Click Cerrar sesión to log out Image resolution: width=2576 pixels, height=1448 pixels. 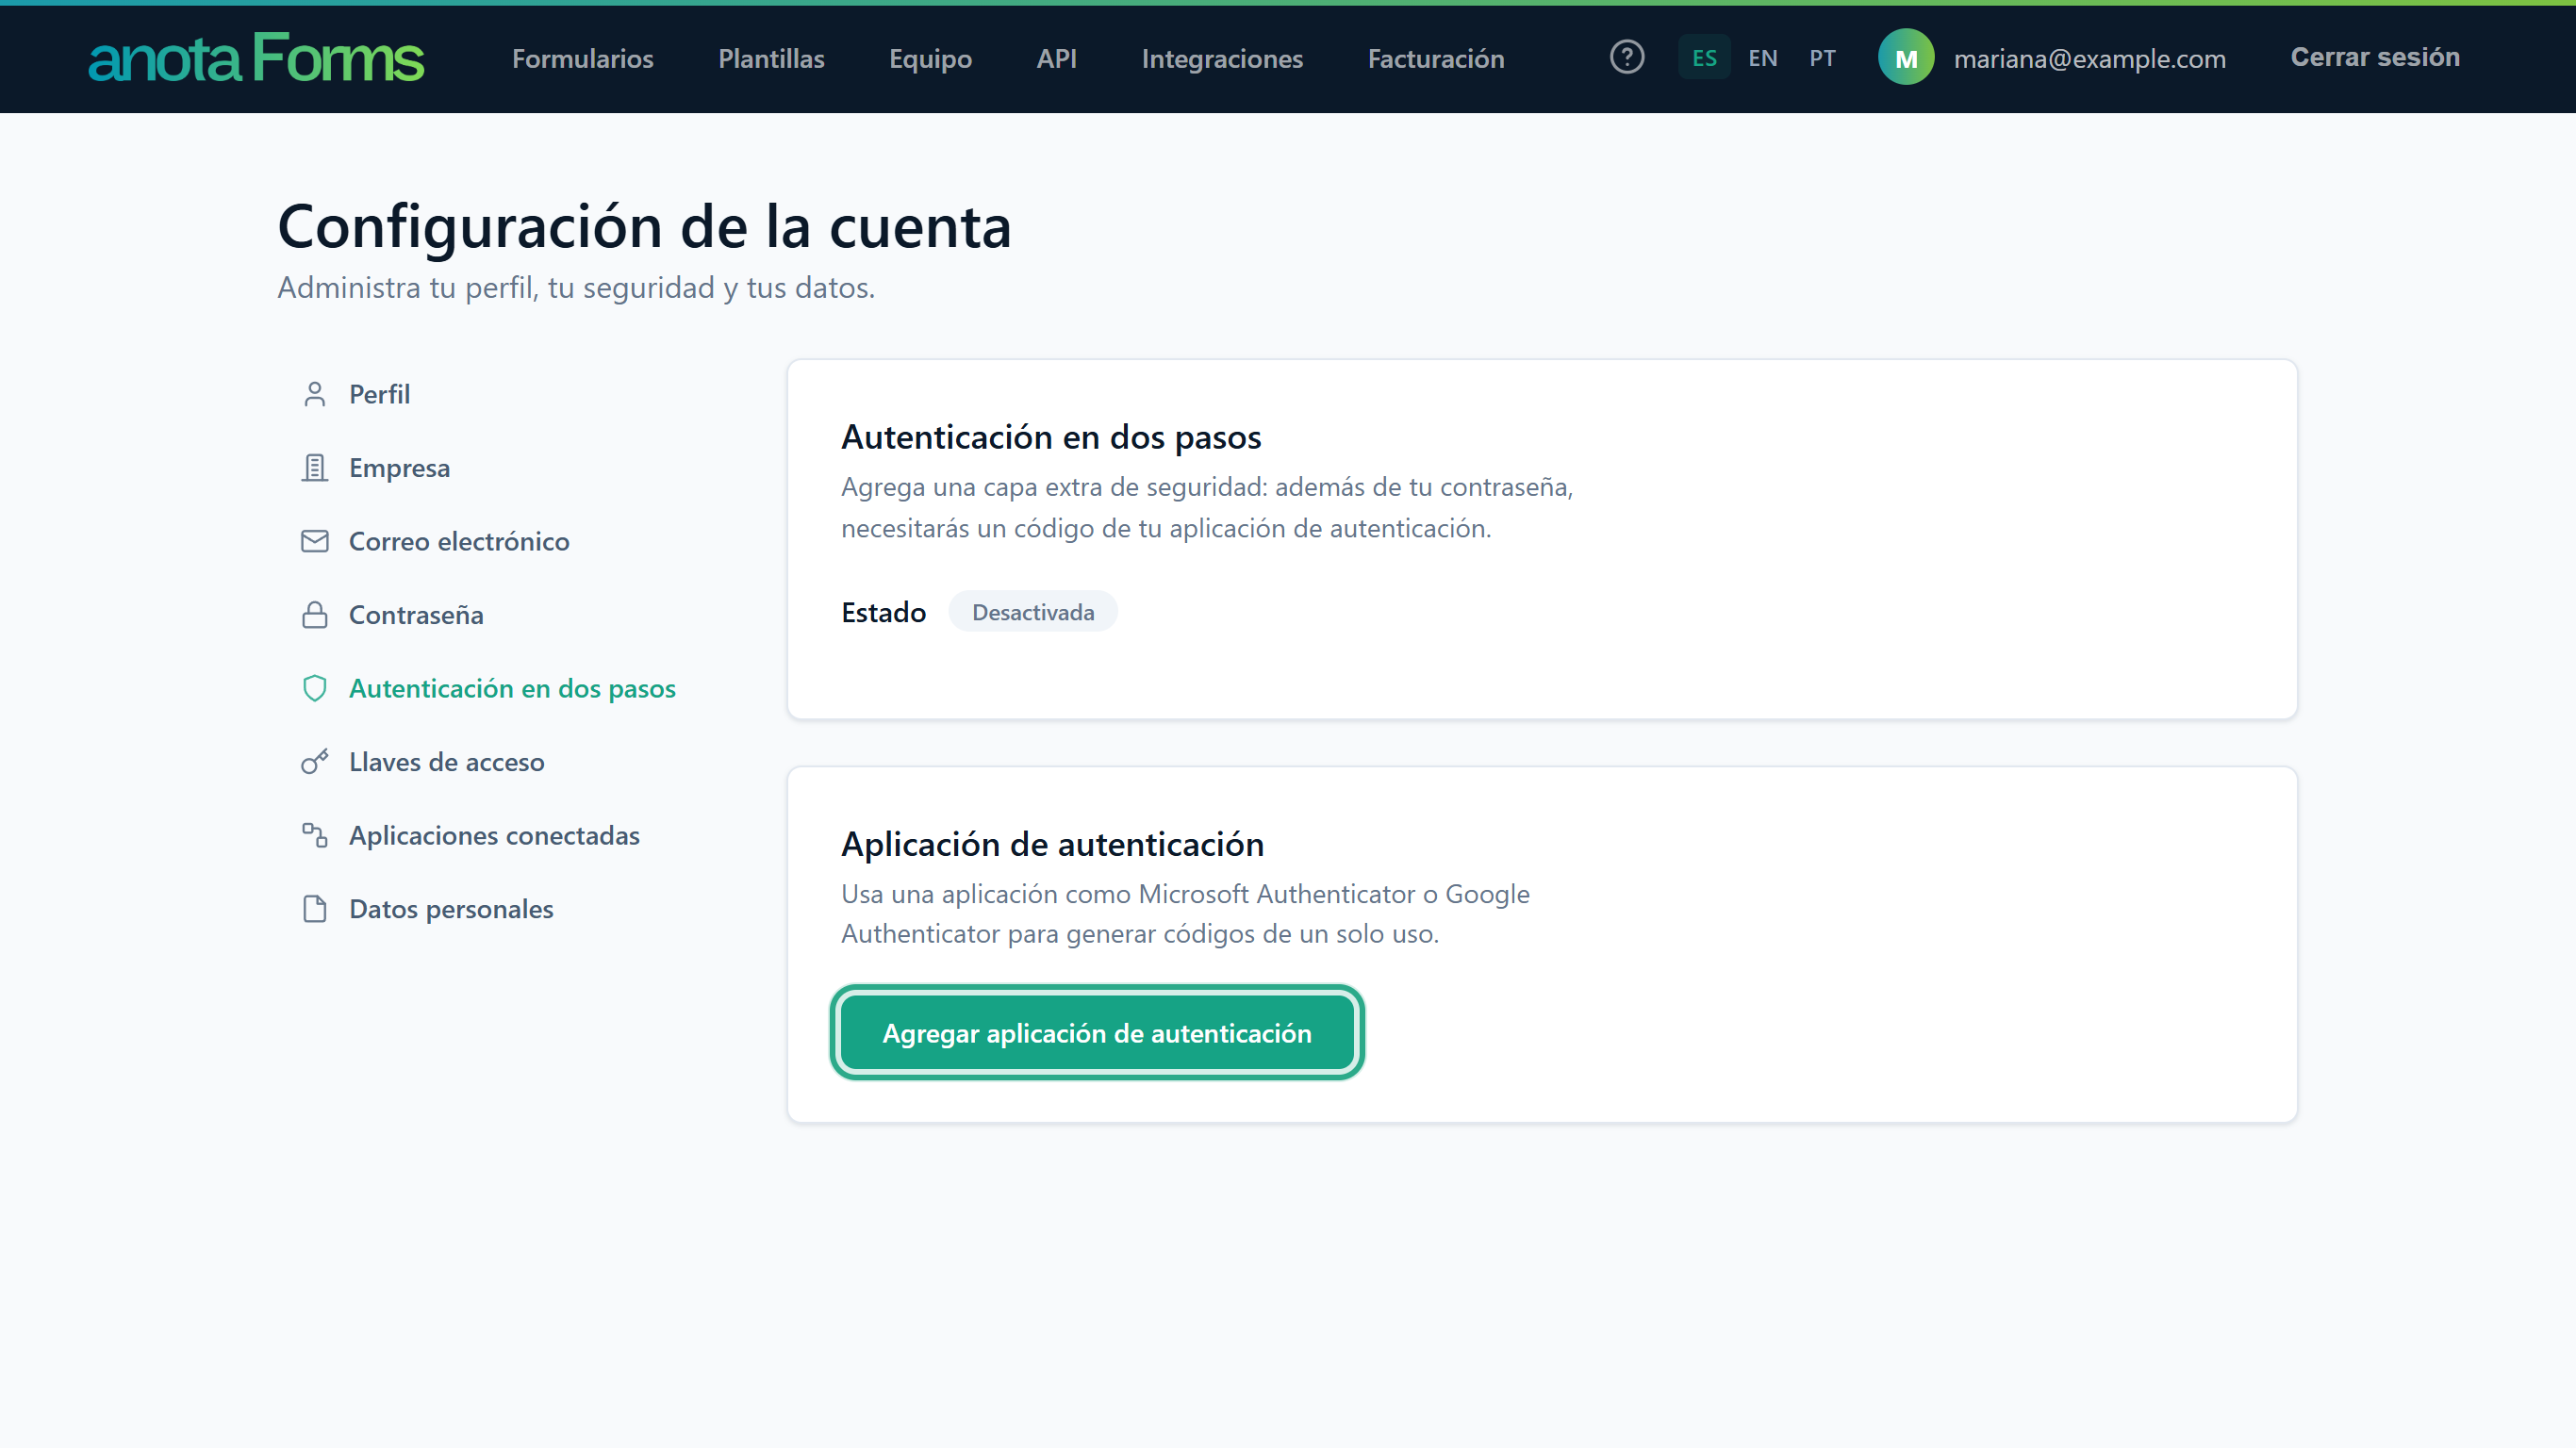[2375, 57]
